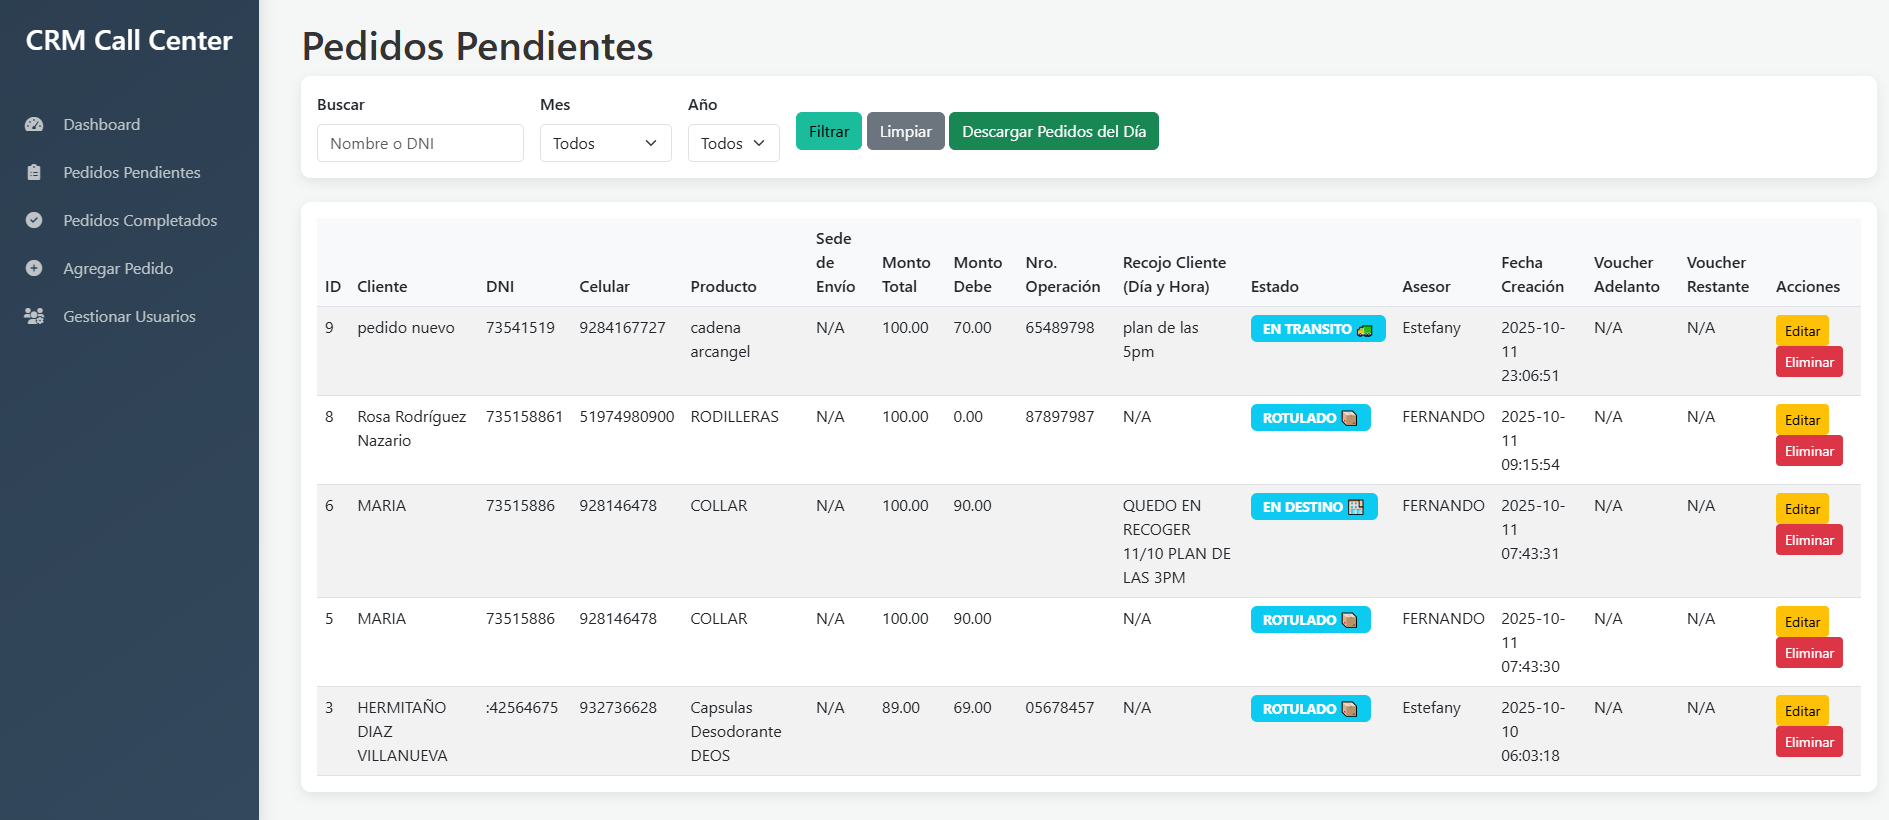Click the ROTULADO badge for Rosa Rodríguez
1889x820 pixels.
pyautogui.click(x=1309, y=418)
